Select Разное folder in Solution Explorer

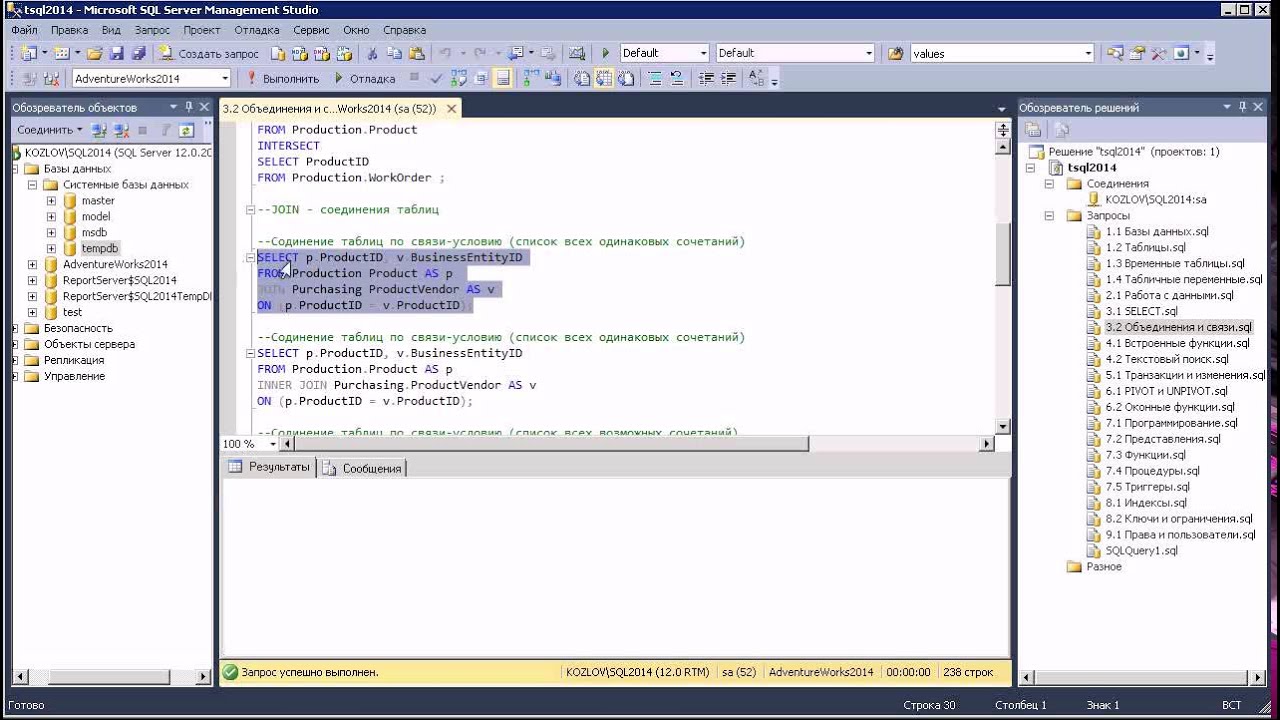(x=1104, y=567)
